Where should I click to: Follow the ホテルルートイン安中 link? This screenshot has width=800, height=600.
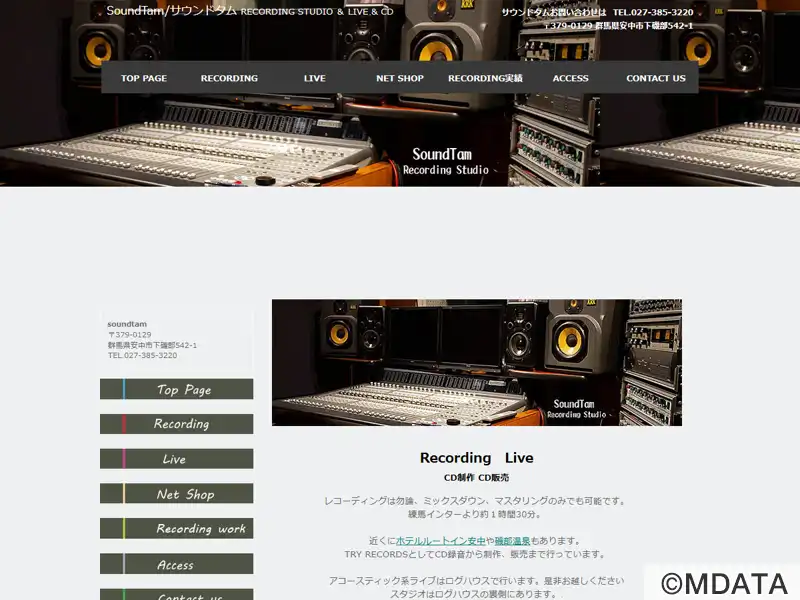pos(440,541)
